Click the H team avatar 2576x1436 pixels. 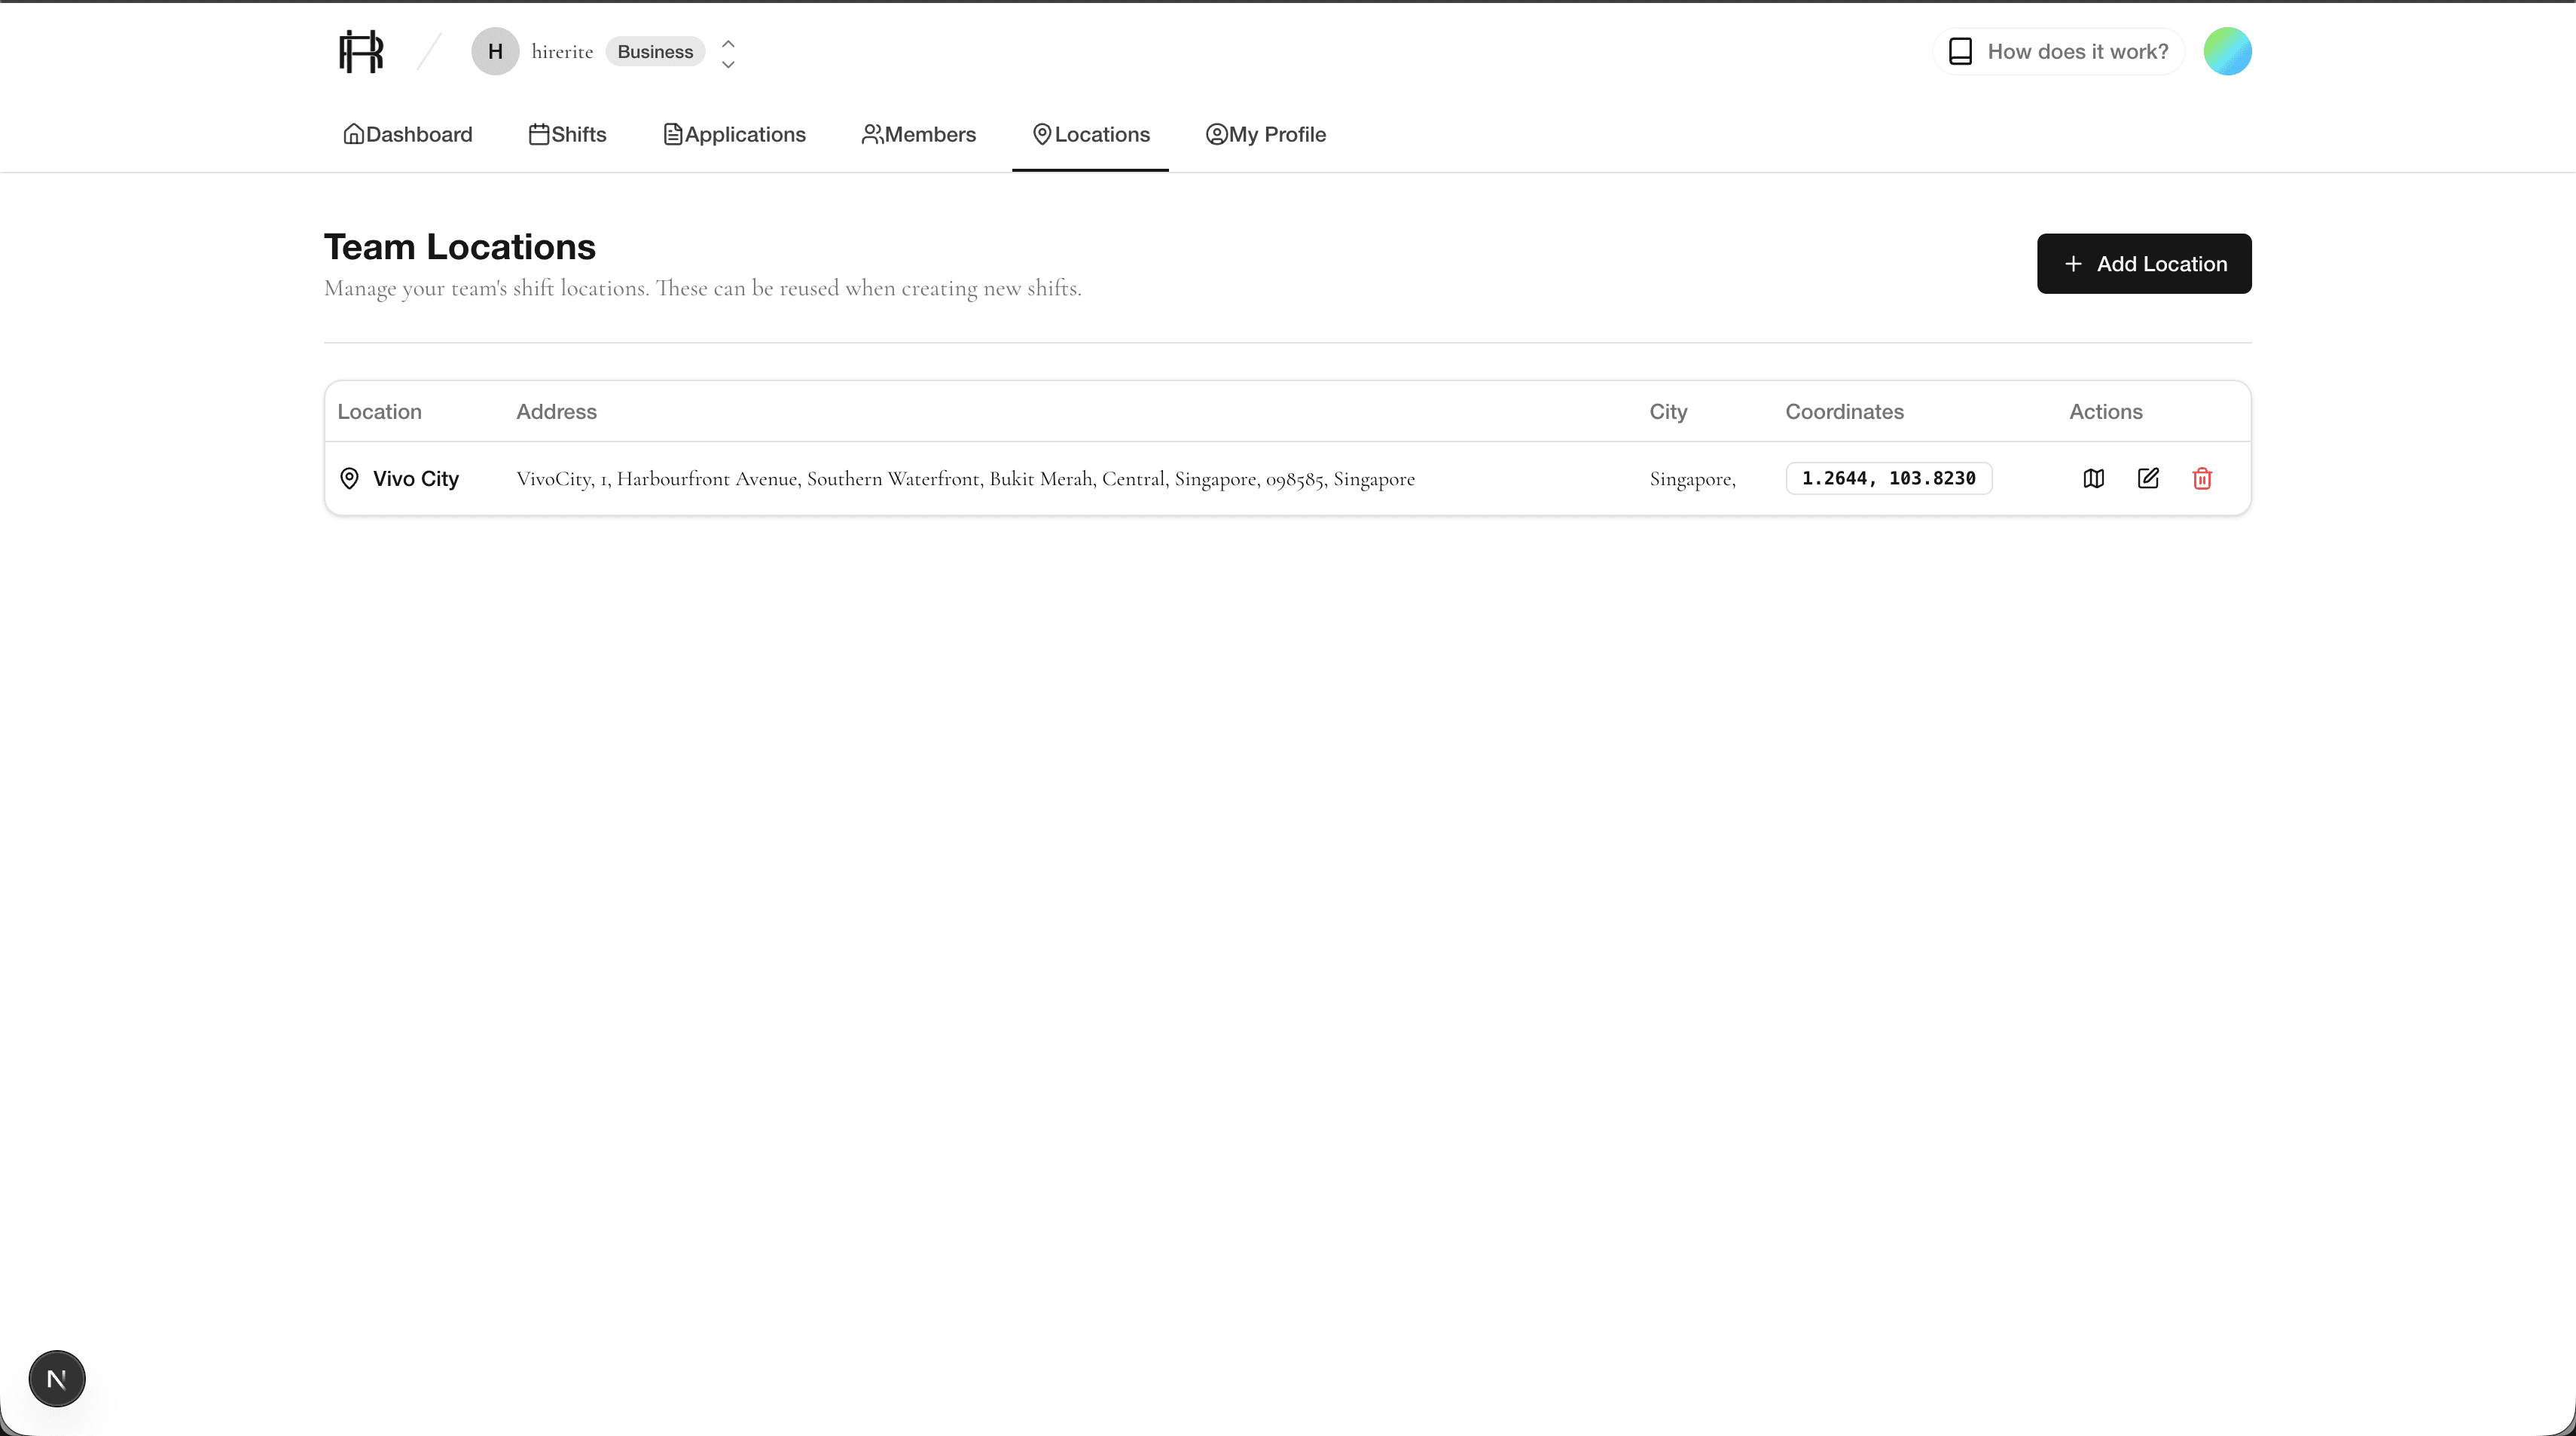495,52
